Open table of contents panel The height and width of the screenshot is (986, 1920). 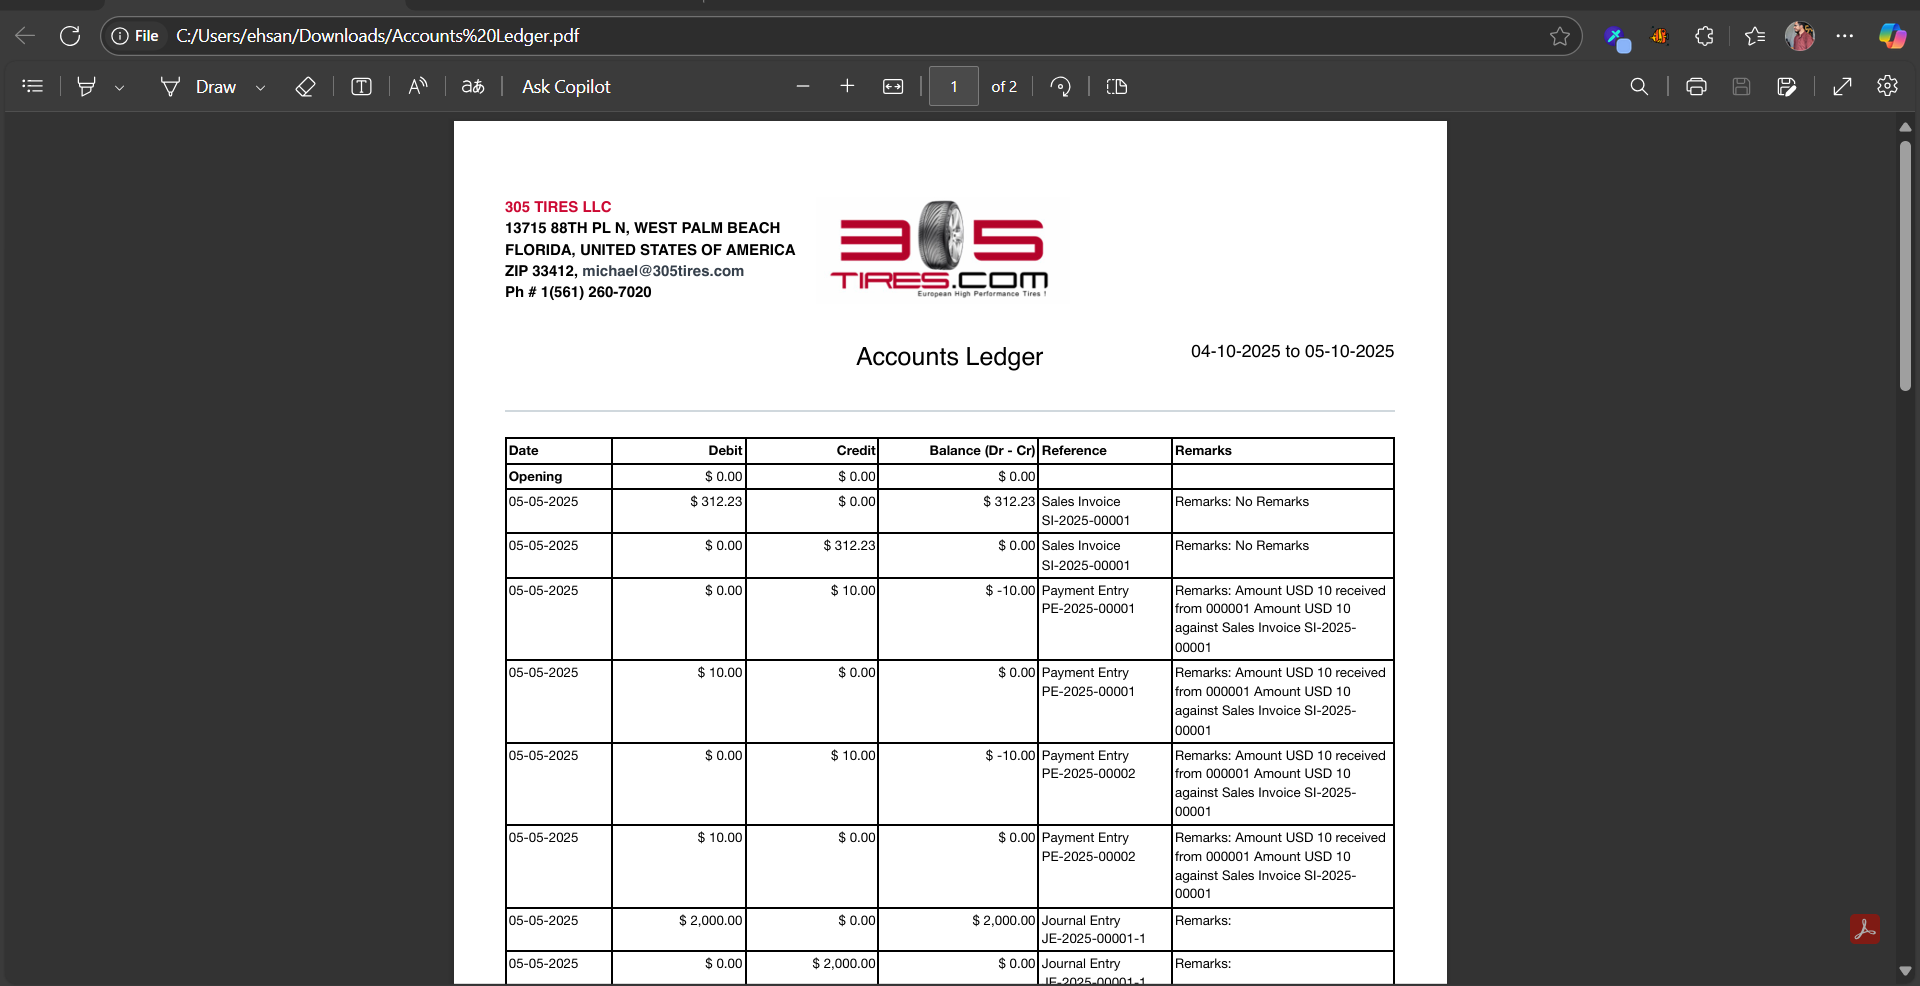coord(33,87)
